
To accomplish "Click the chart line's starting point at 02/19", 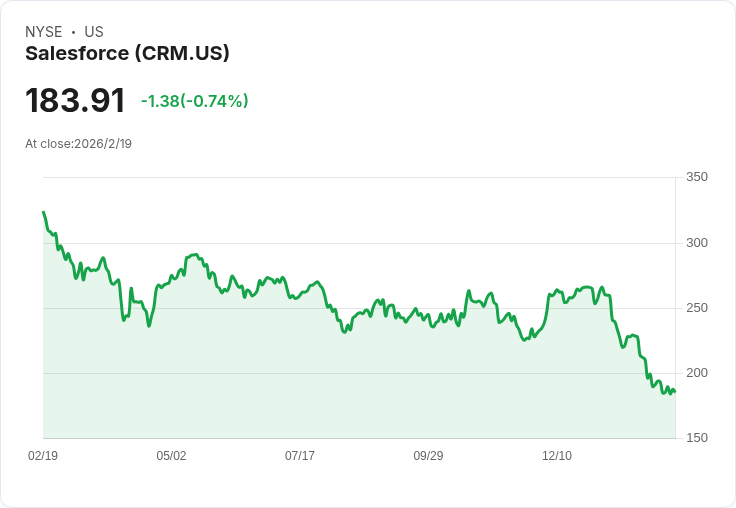I will tap(44, 212).
